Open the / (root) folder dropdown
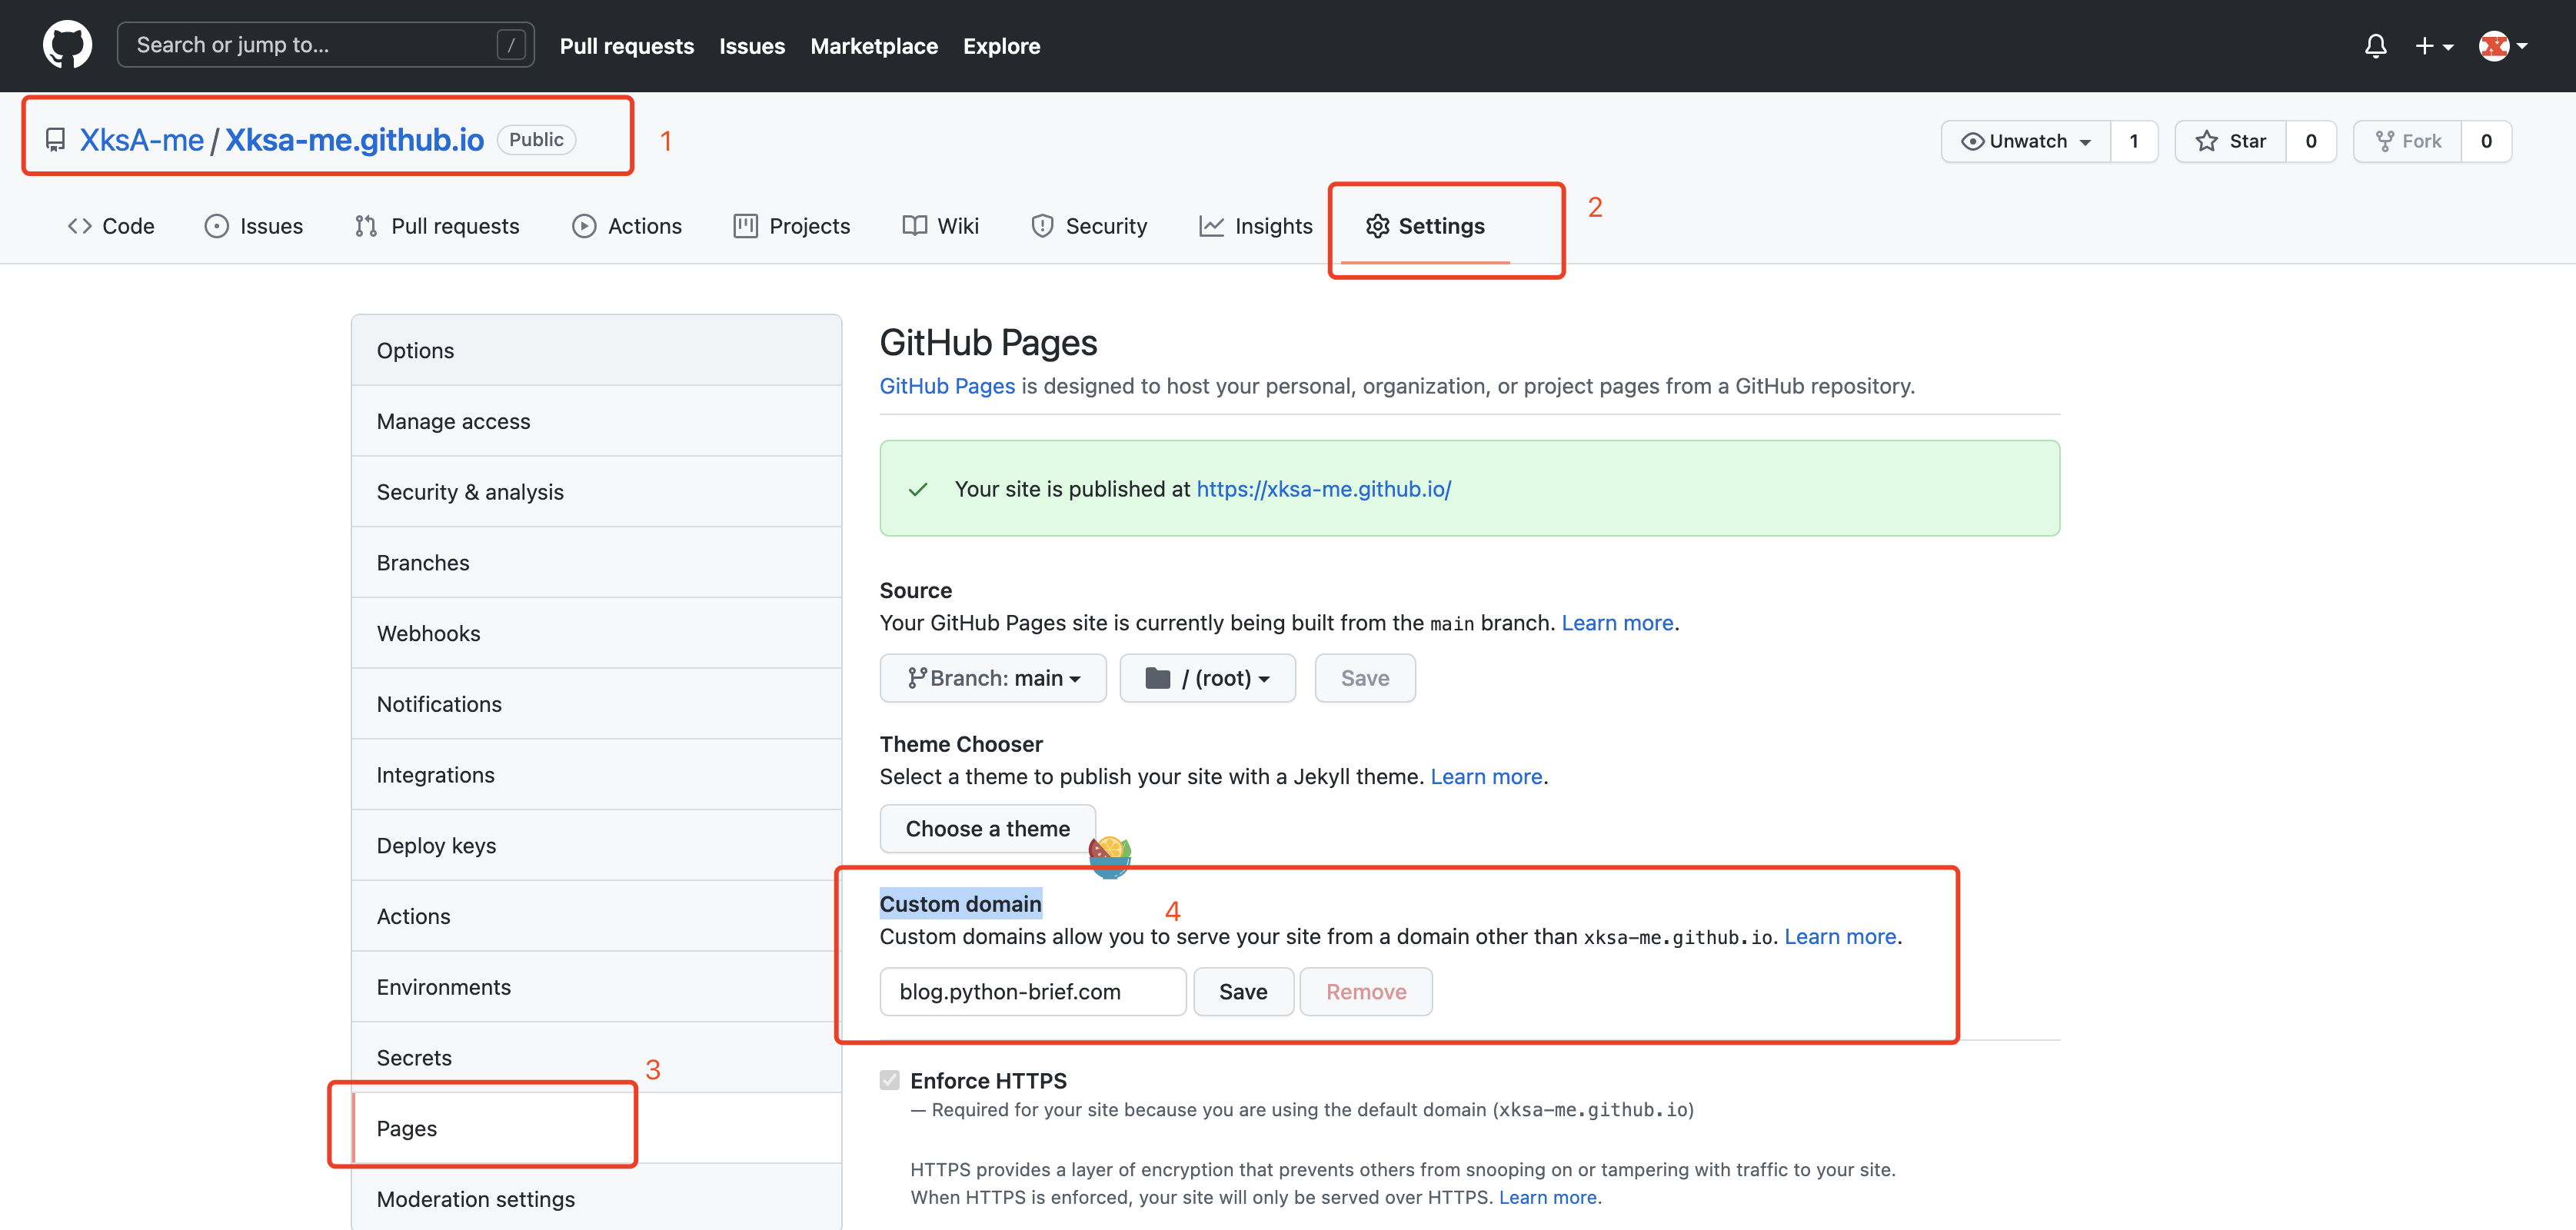Image resolution: width=2576 pixels, height=1230 pixels. coord(1207,678)
